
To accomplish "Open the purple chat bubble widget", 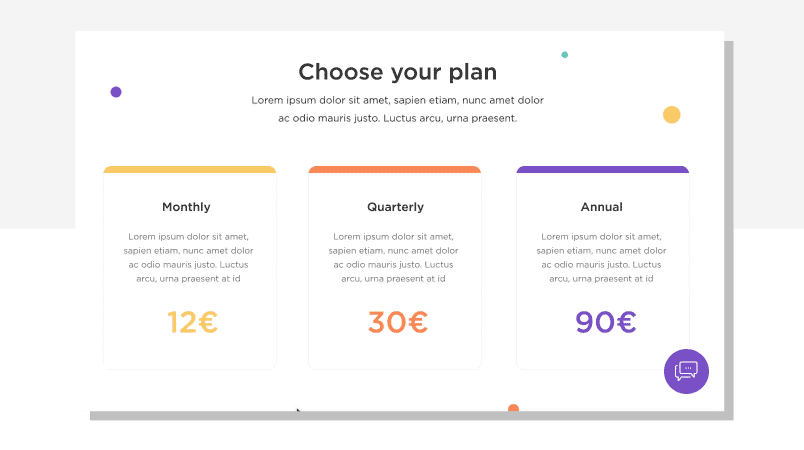I will (686, 371).
